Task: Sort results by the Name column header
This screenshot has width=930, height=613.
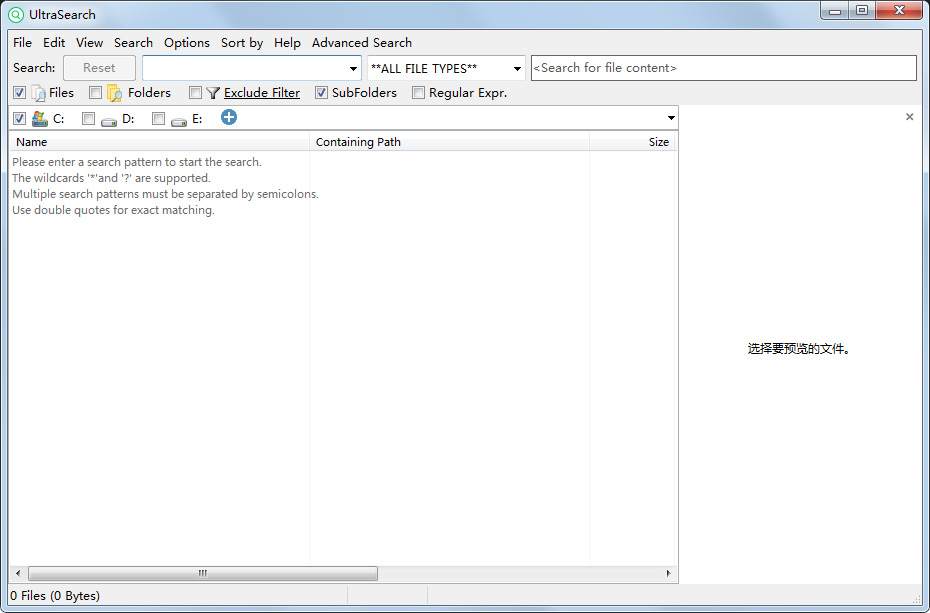Action: click(x=159, y=142)
